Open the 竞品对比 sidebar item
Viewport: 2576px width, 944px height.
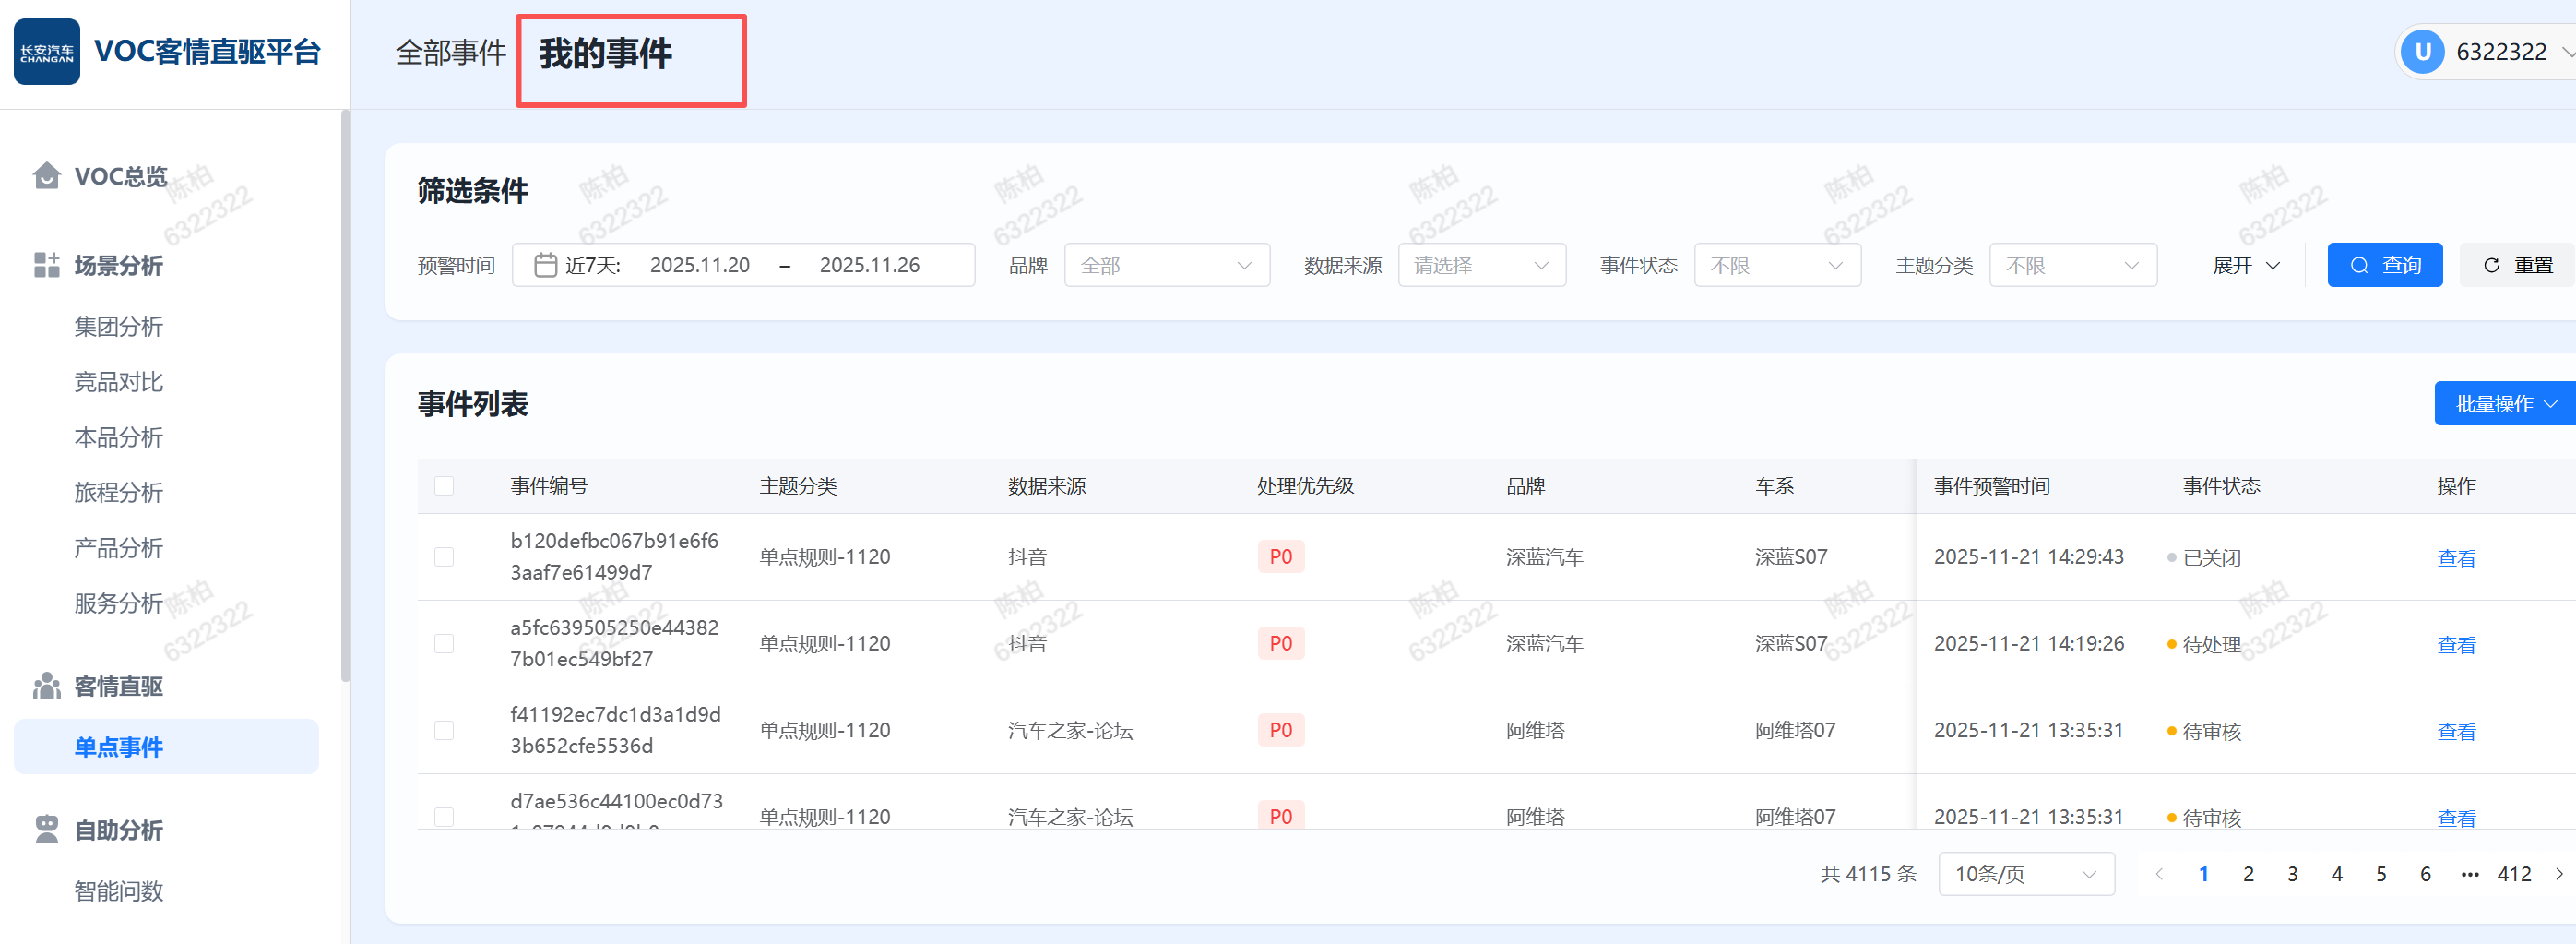[x=118, y=382]
